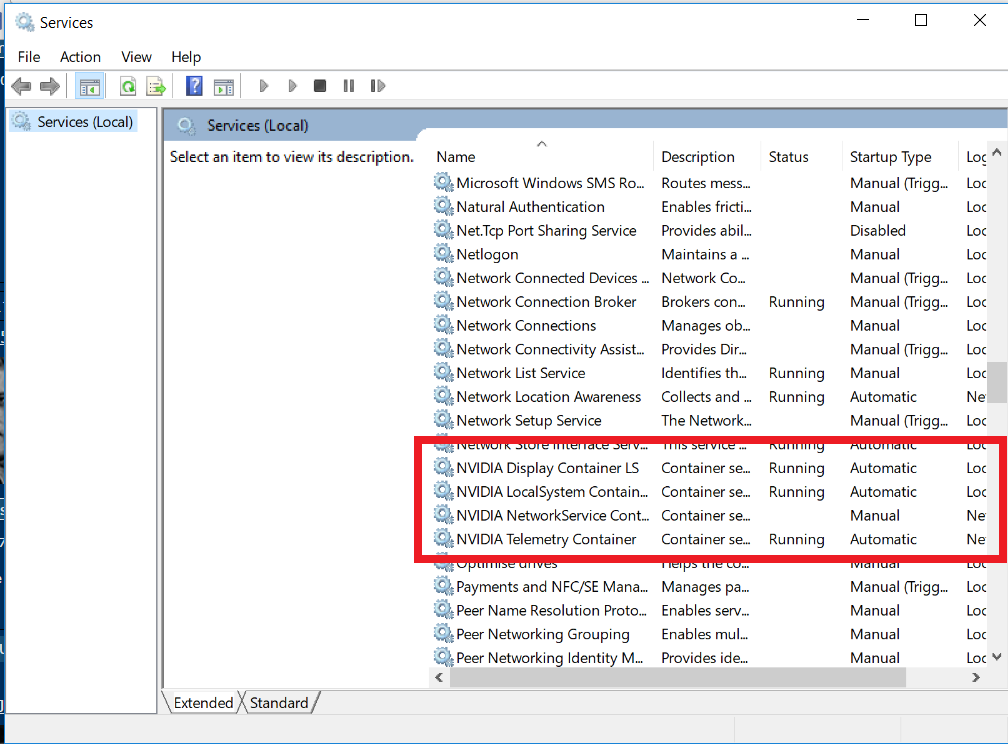Sort by the Status column header

click(x=802, y=157)
